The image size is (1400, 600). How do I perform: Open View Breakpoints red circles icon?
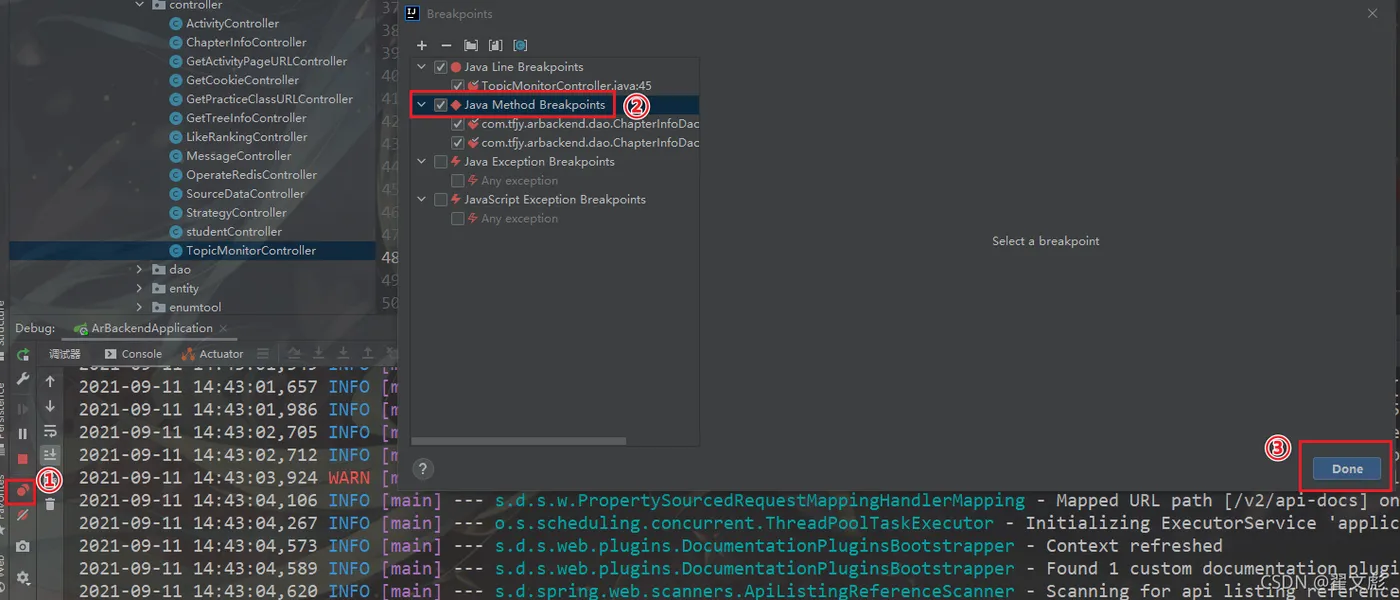point(22,491)
